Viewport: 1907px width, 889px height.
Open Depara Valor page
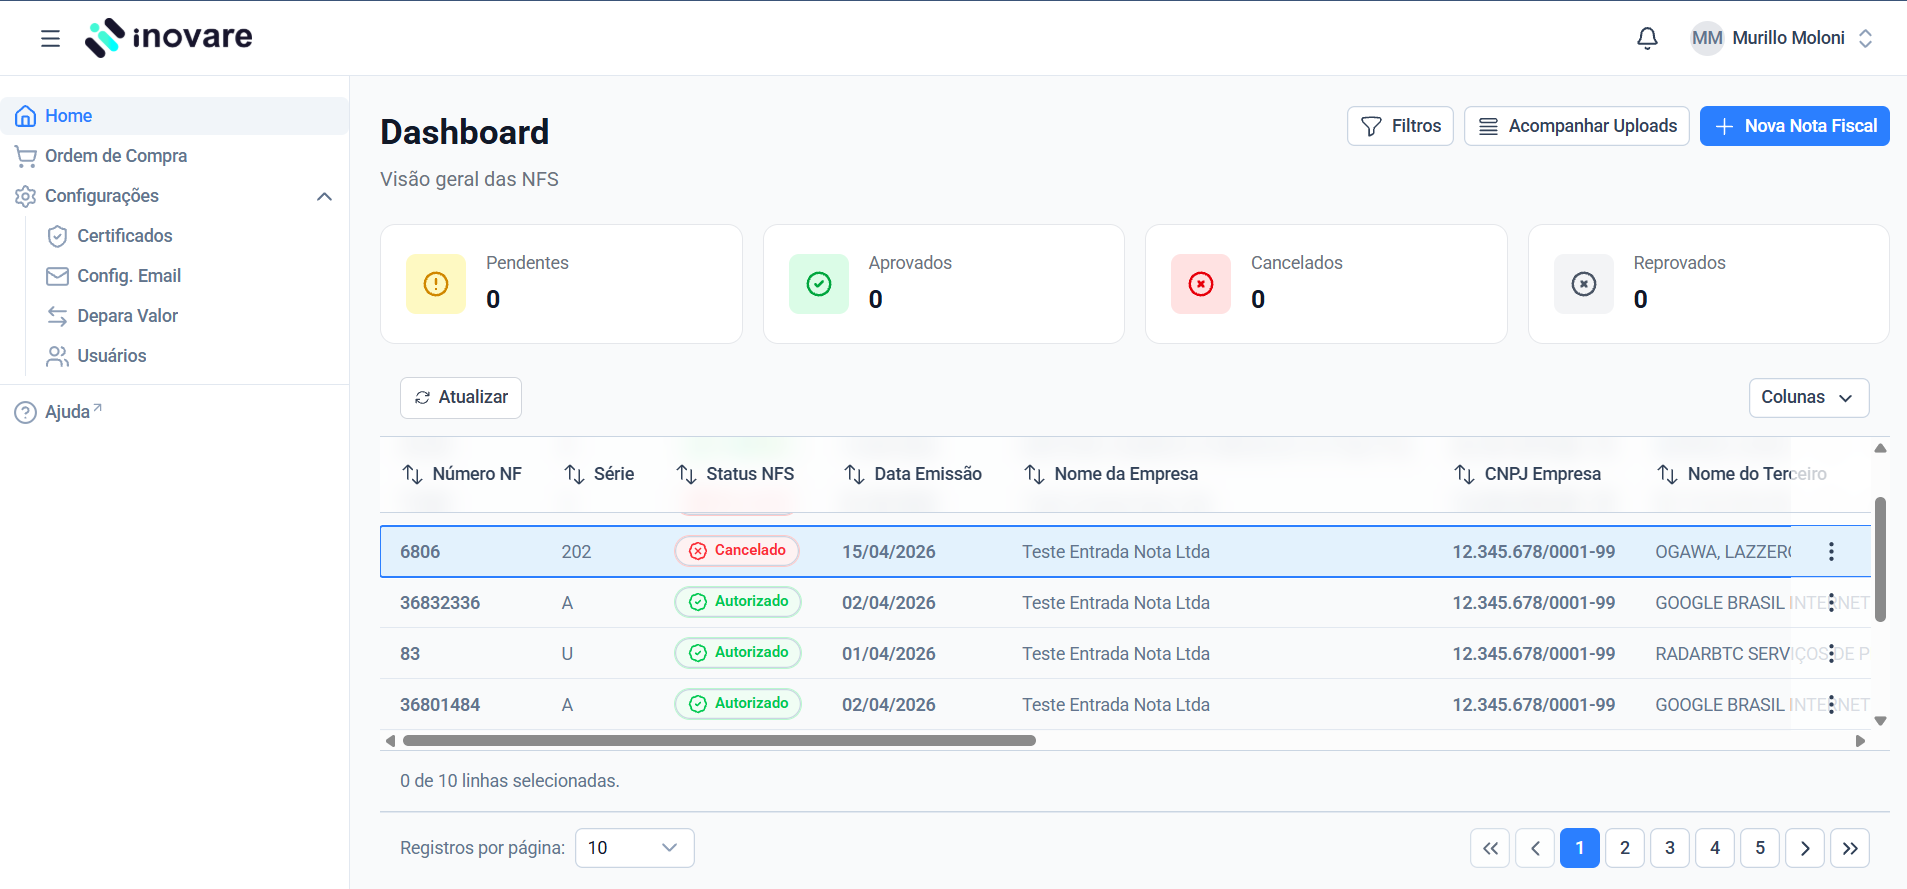pos(127,316)
